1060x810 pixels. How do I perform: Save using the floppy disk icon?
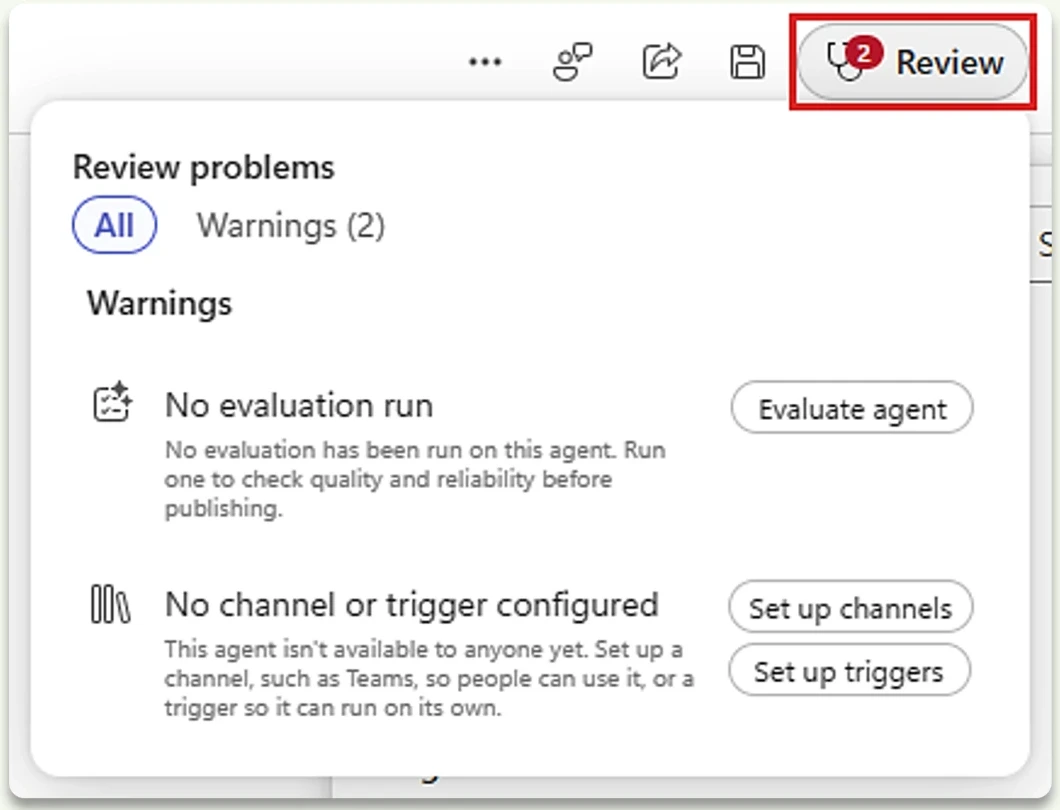747,62
